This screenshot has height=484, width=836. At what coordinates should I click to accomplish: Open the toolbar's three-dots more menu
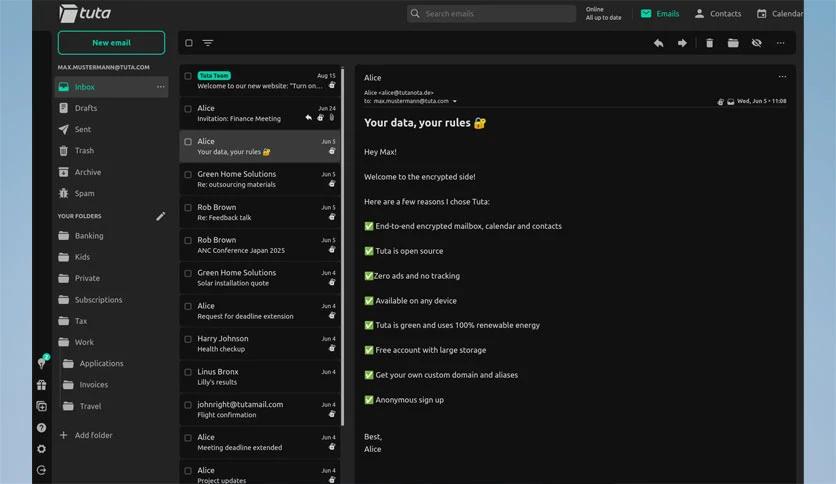[781, 43]
